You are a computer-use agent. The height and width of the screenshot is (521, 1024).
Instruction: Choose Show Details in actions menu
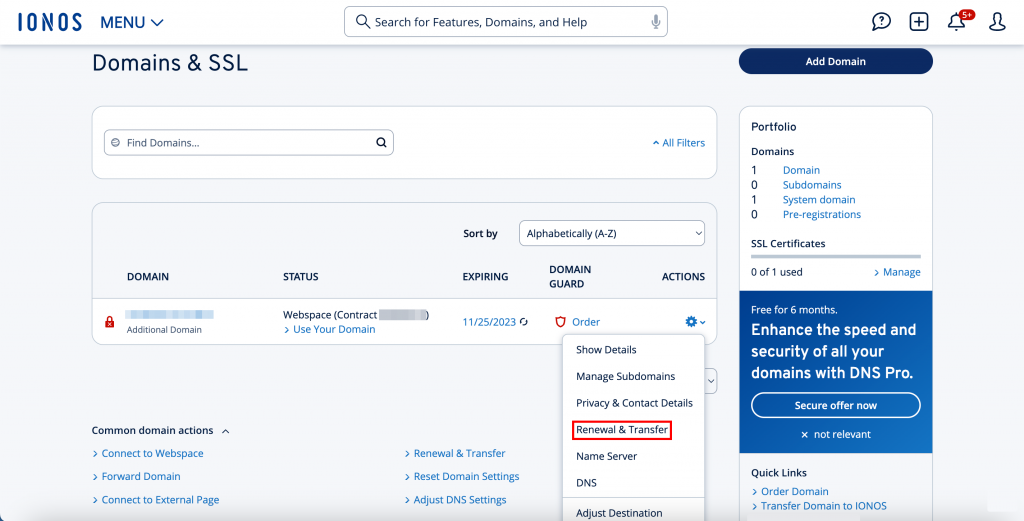[606, 350]
